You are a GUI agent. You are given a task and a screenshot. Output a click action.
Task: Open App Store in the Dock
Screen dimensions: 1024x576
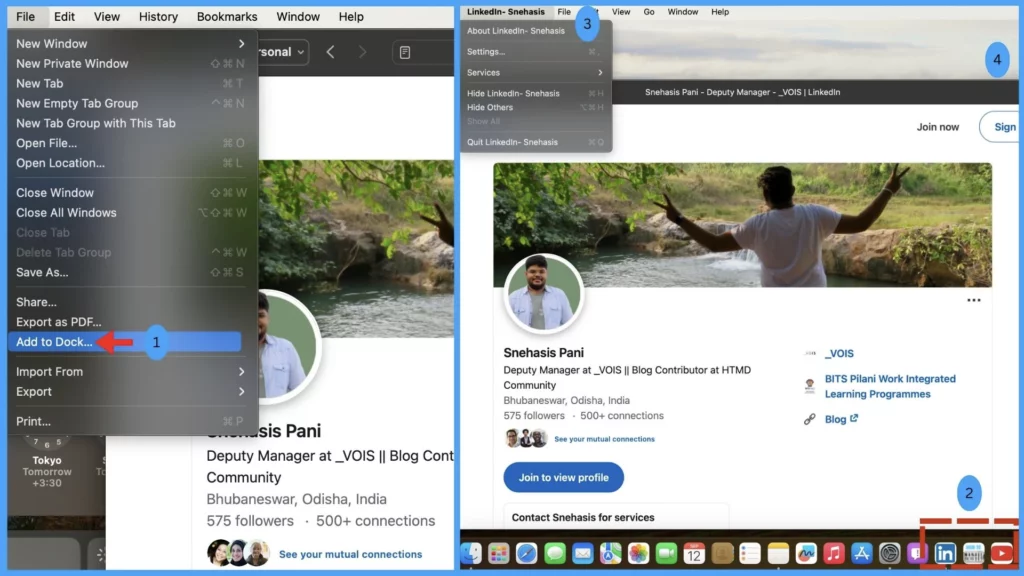[861, 554]
